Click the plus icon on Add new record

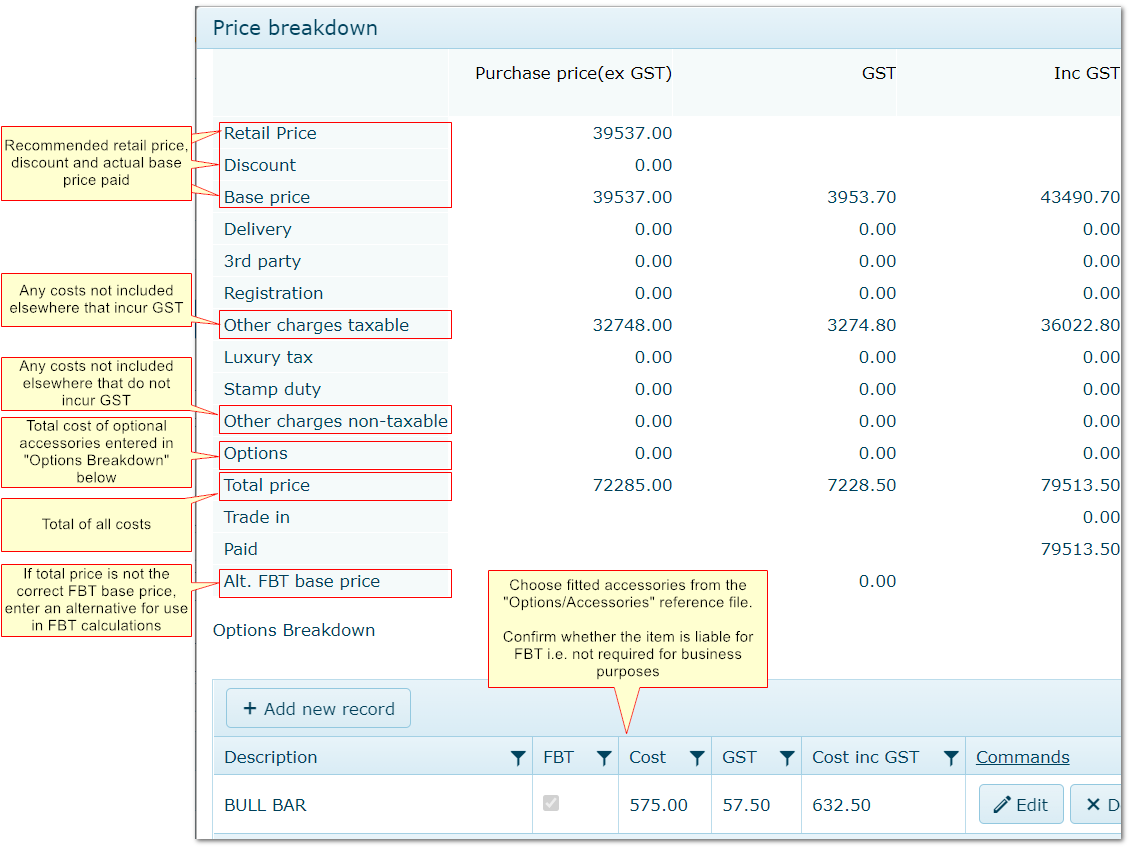tap(250, 709)
